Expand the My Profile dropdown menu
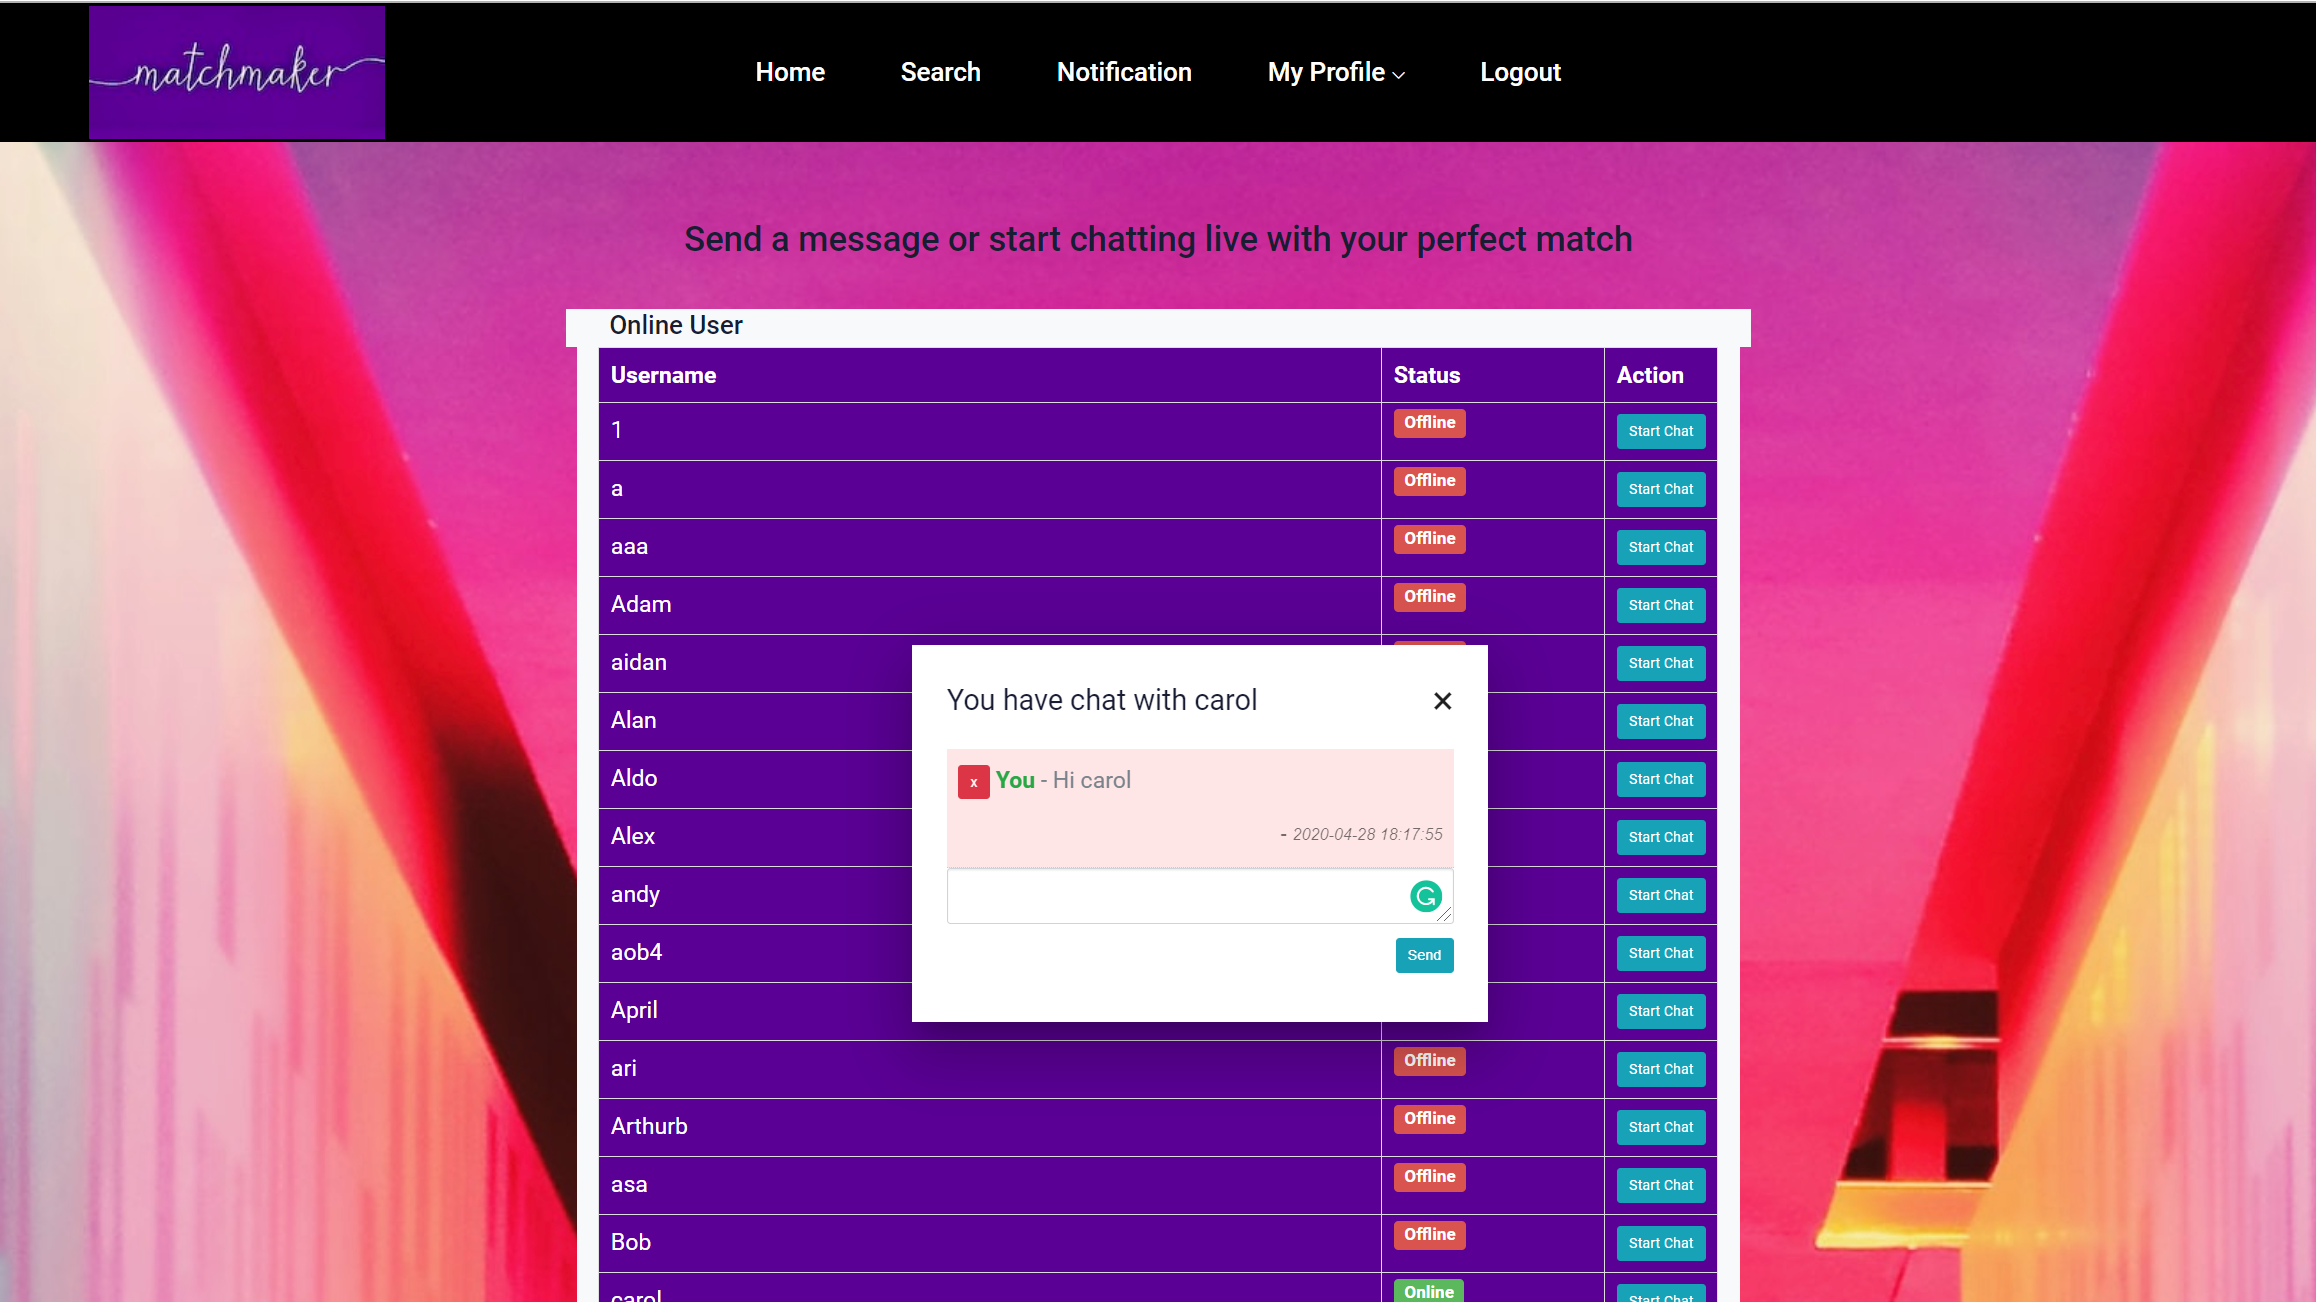Viewport: 2316px width, 1302px height. [1336, 72]
